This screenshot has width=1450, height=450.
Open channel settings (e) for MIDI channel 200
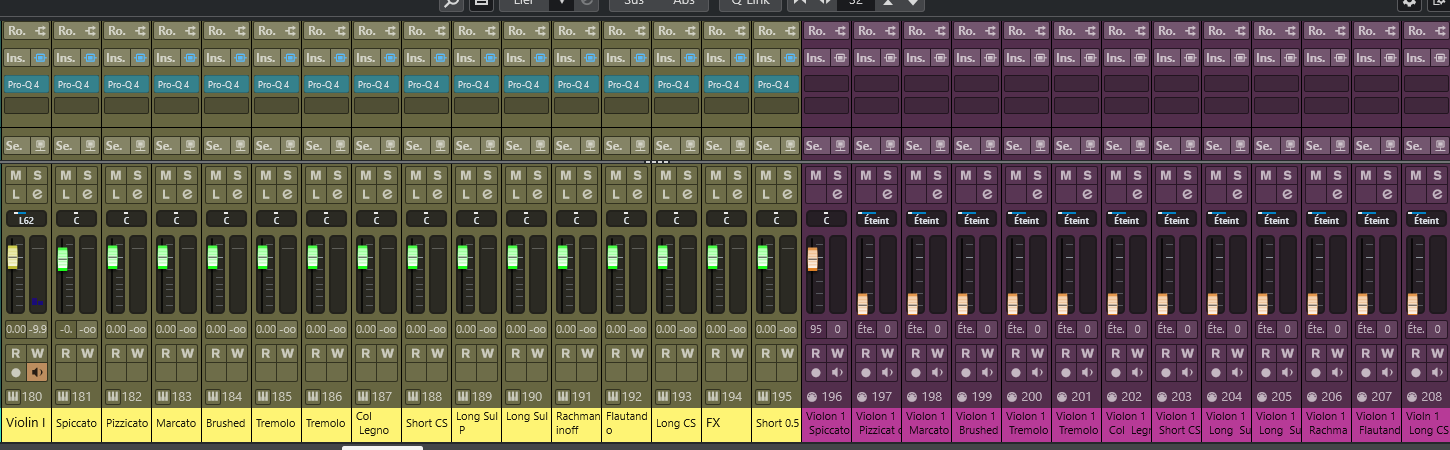click(x=1038, y=193)
